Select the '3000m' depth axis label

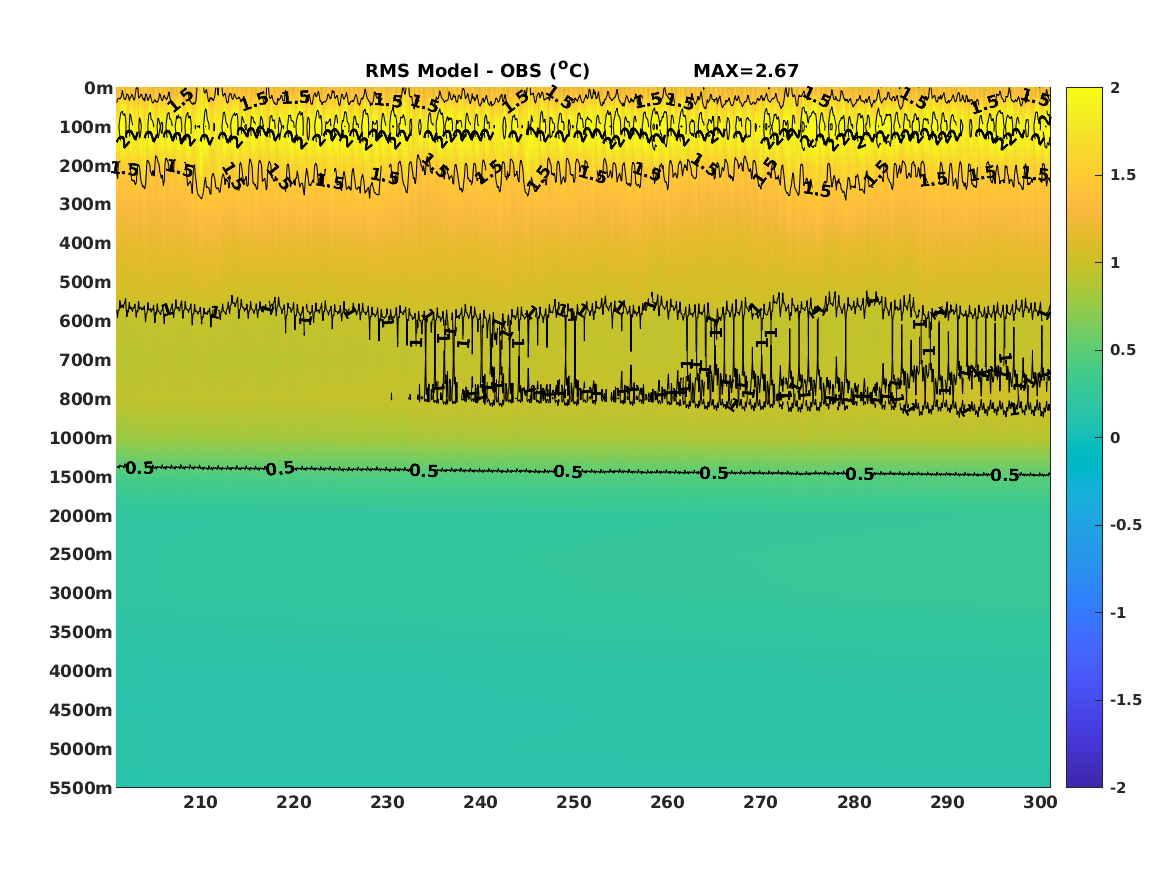(81, 593)
